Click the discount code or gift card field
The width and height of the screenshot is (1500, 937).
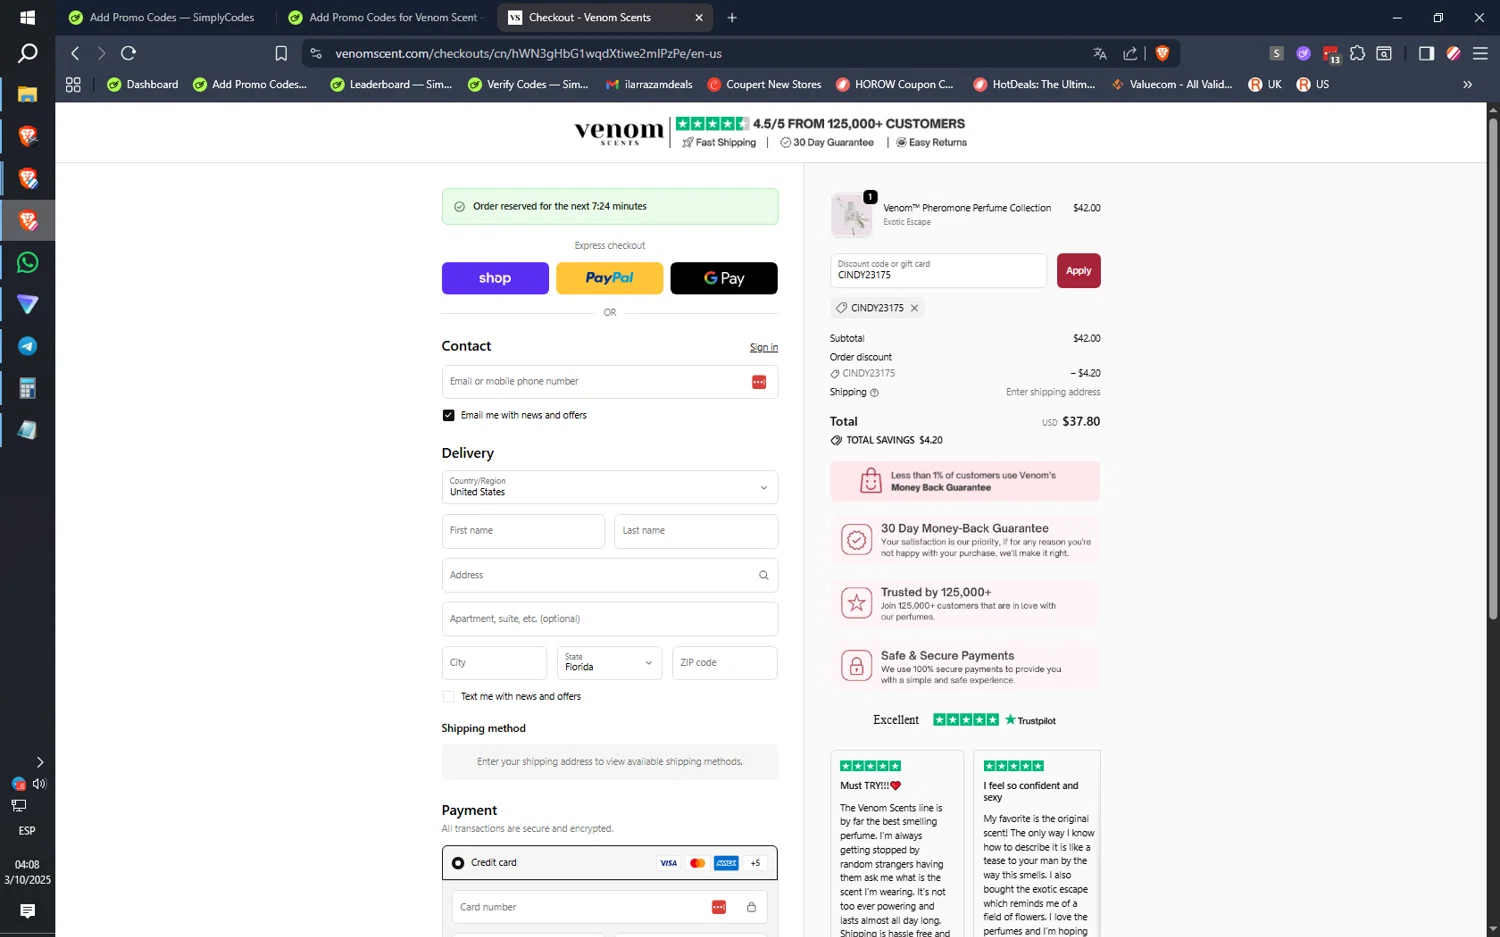[938, 271]
